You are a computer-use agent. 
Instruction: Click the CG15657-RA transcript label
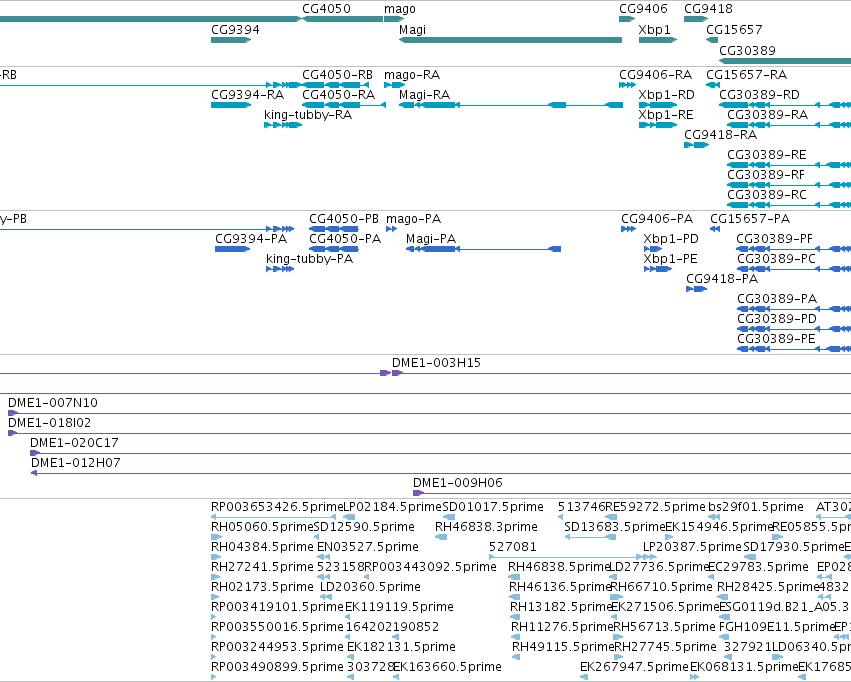[746, 75]
